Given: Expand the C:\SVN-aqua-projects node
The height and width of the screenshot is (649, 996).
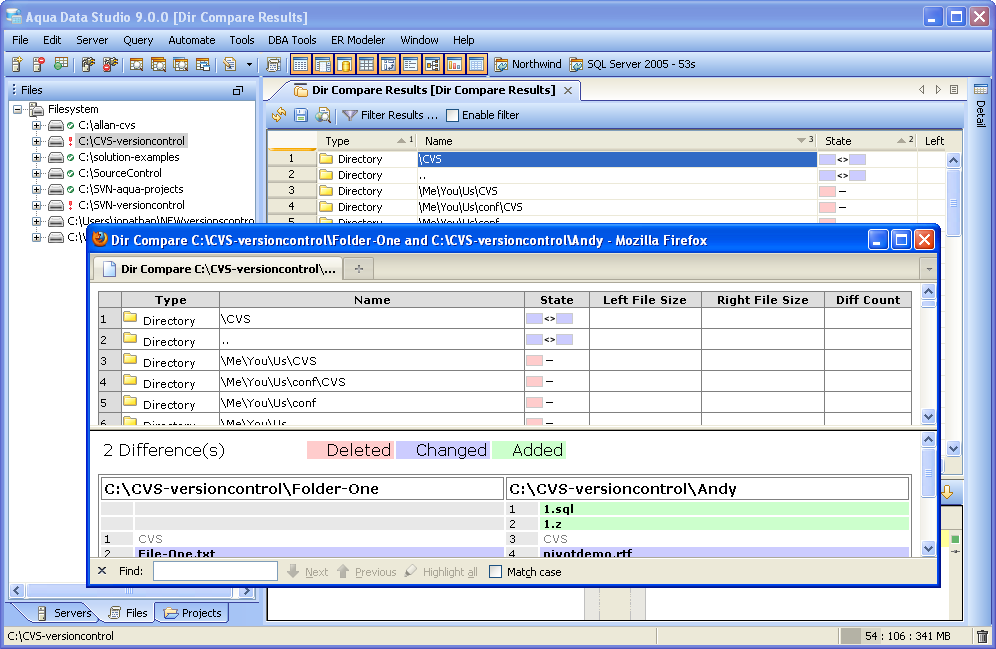Looking at the screenshot, I should tap(37, 189).
